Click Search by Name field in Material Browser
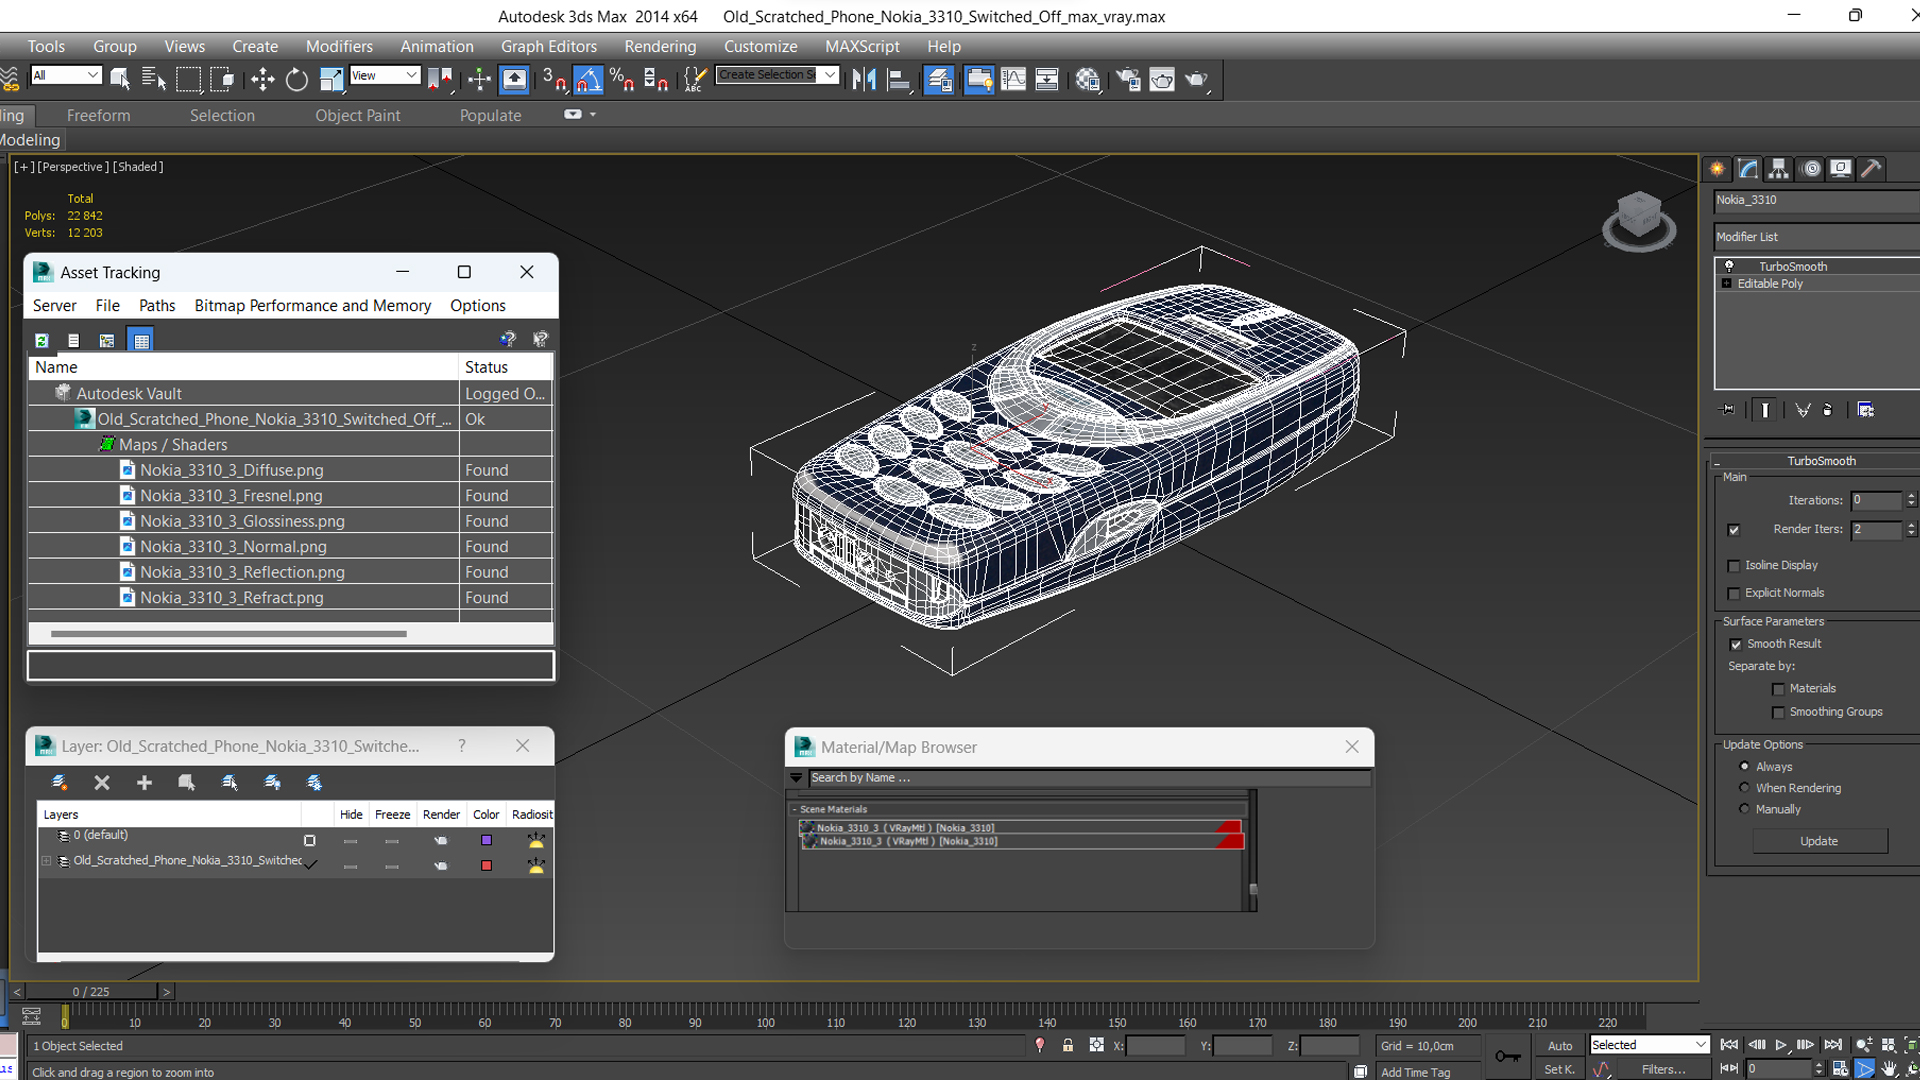Viewport: 1920px width, 1080px height. [1088, 778]
